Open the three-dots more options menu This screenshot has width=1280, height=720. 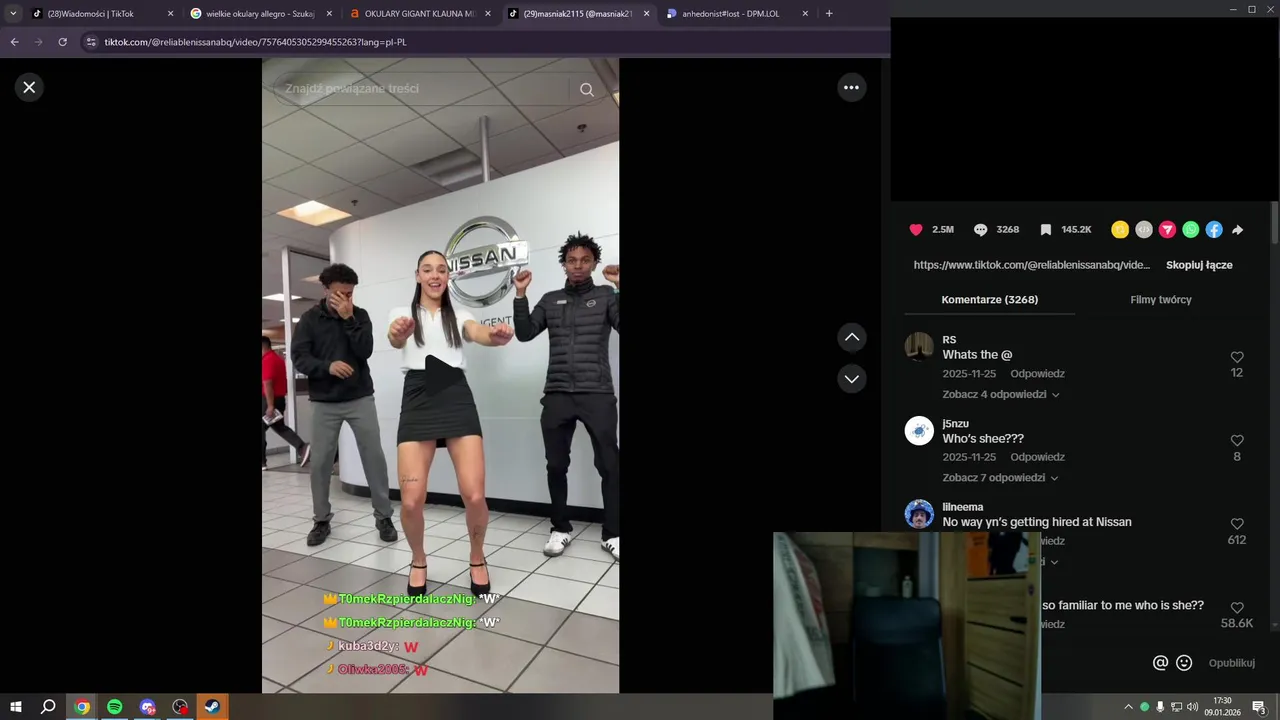point(851,87)
